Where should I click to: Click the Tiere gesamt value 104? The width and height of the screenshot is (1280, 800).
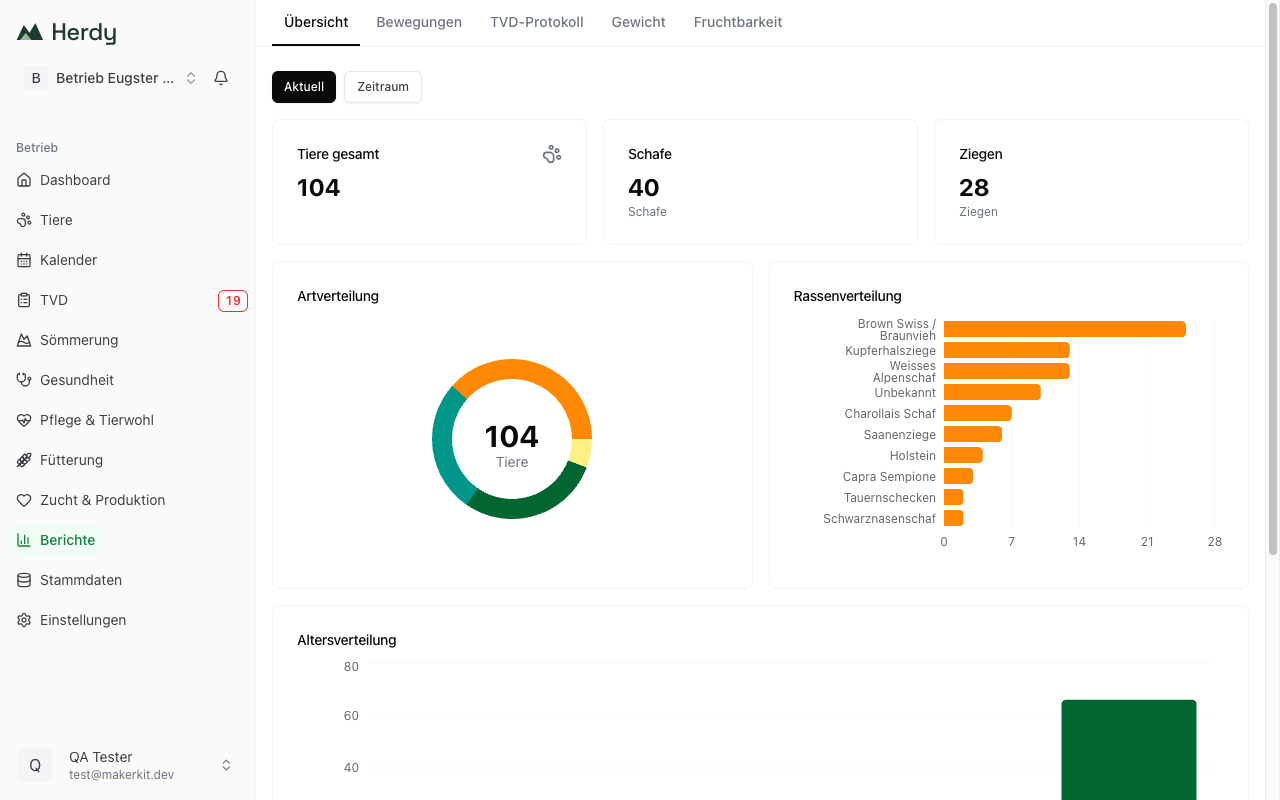[319, 188]
